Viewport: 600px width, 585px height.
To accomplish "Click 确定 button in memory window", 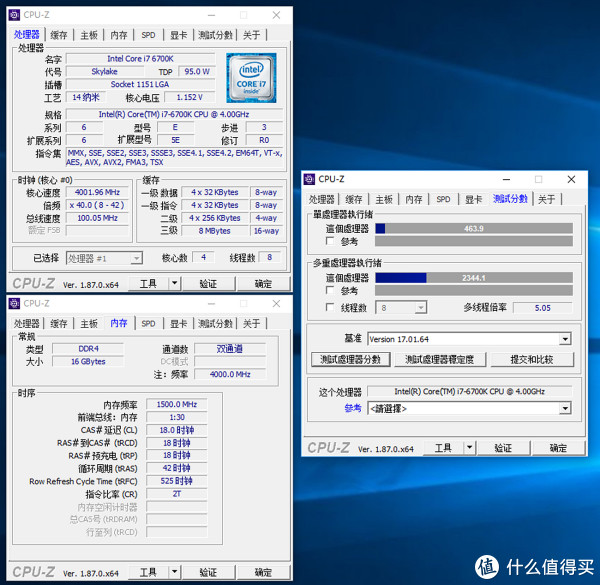I will pos(263,572).
